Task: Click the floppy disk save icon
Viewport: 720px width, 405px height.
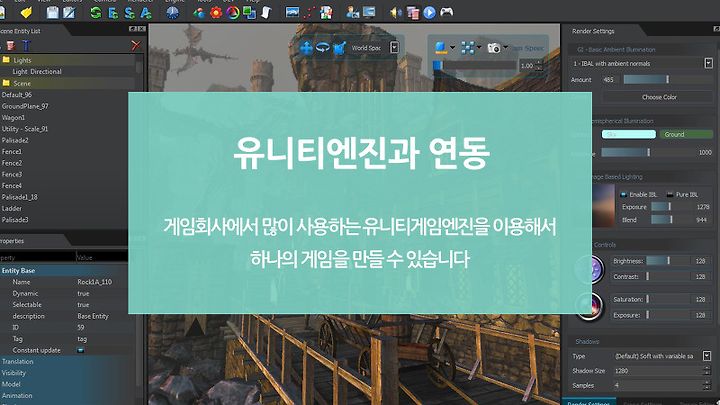Action: [x=53, y=12]
